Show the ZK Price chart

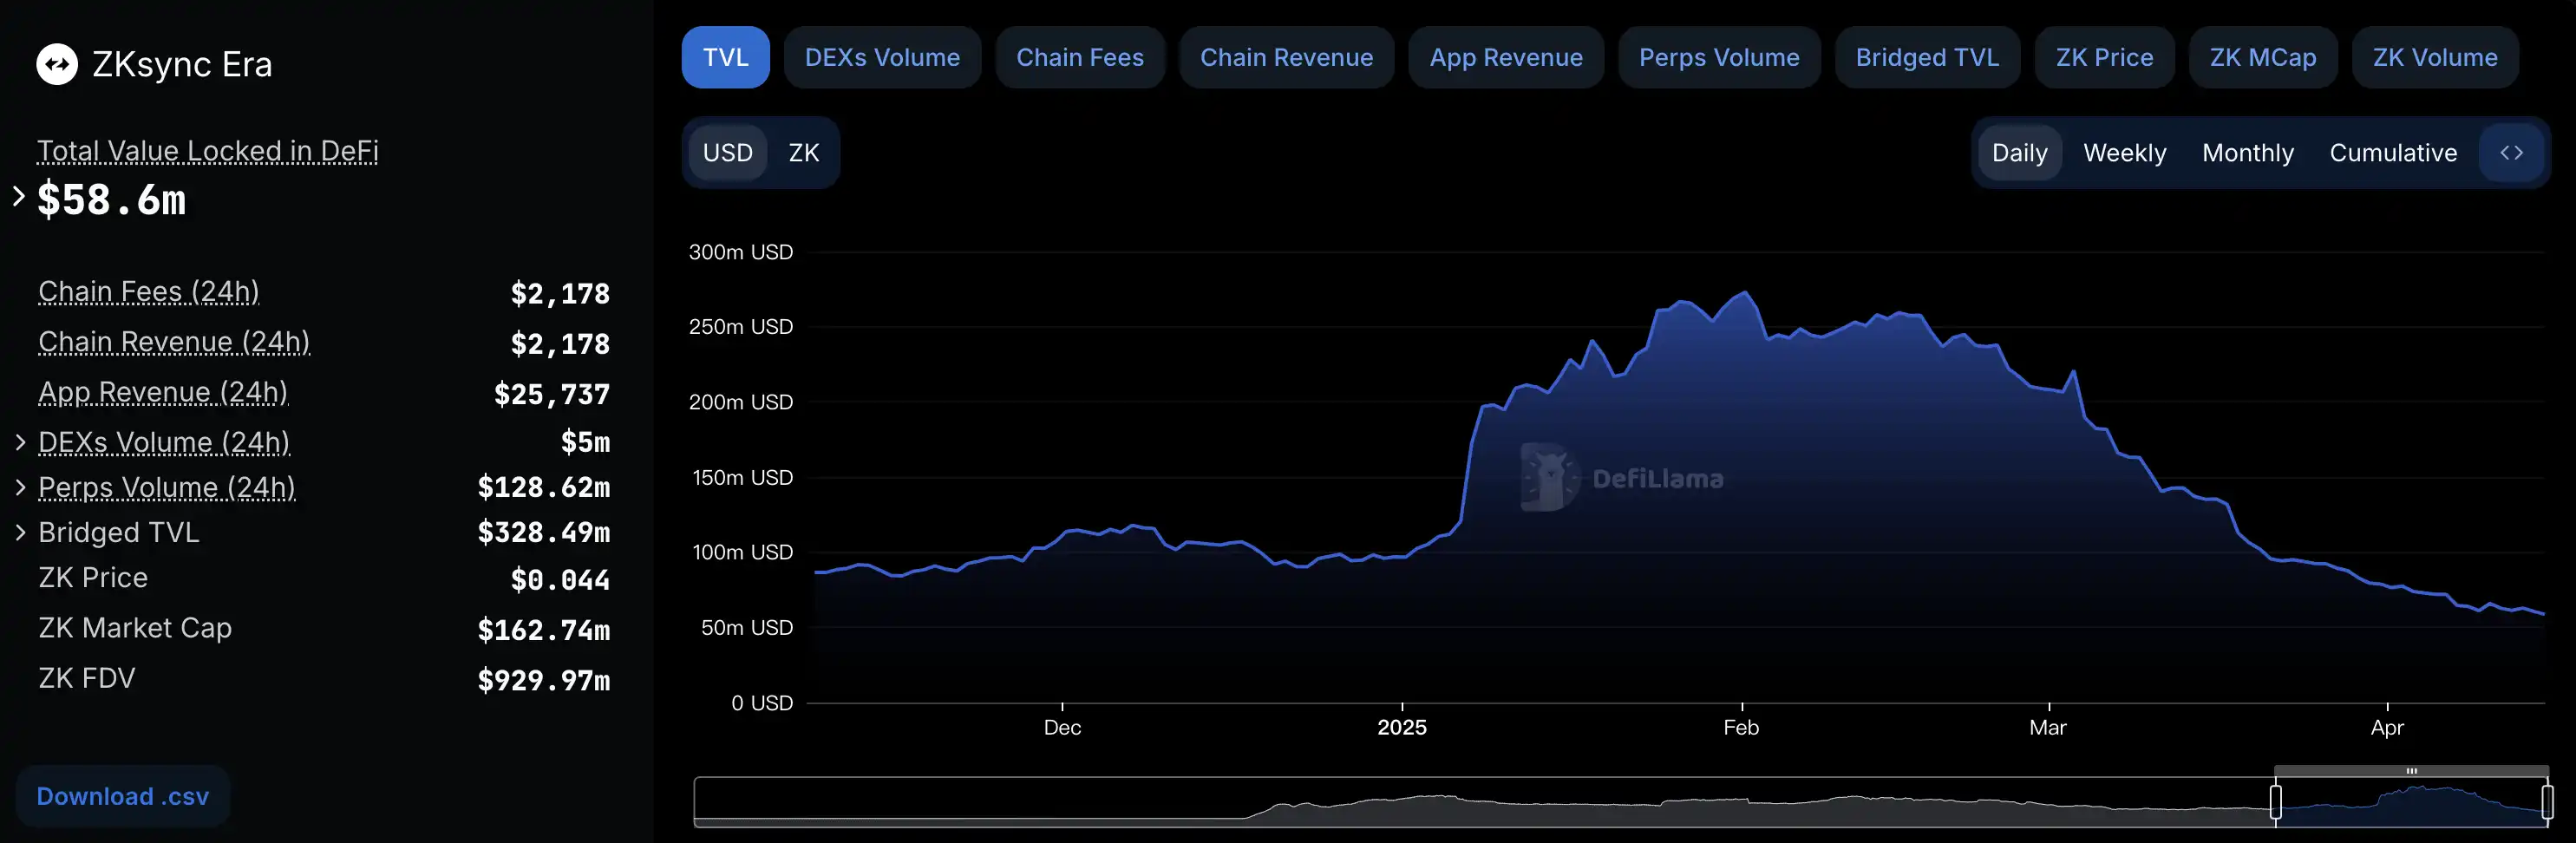coord(2103,58)
